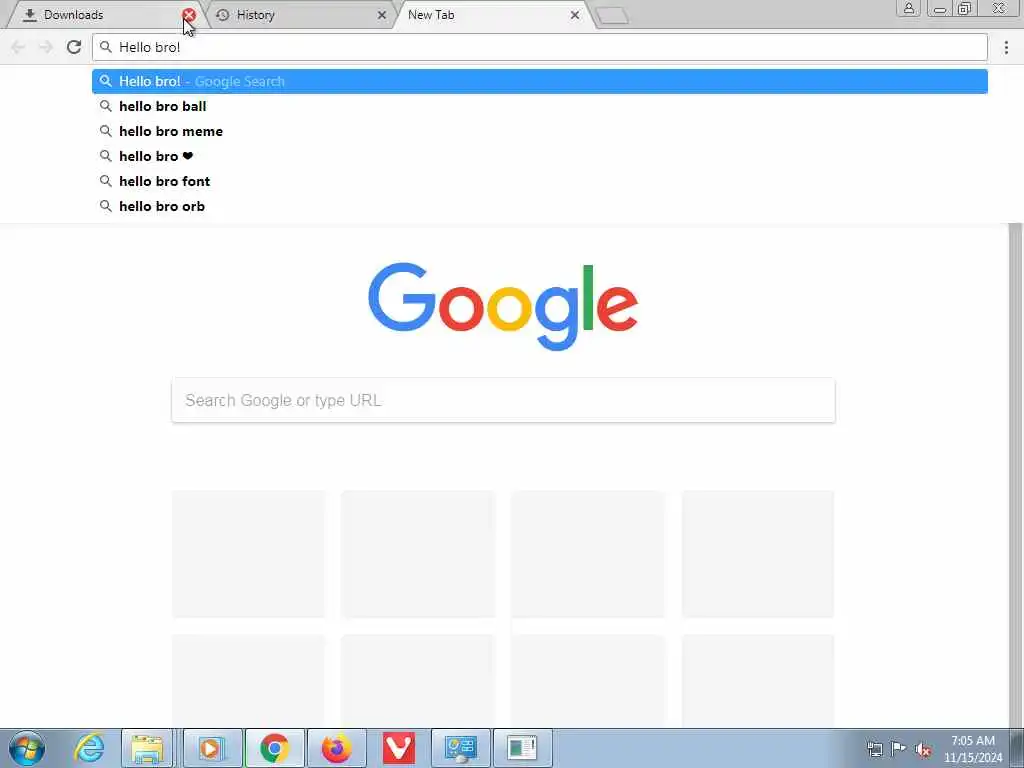
Task: Choose the 'hello bro orb' suggestion
Action: (539, 206)
